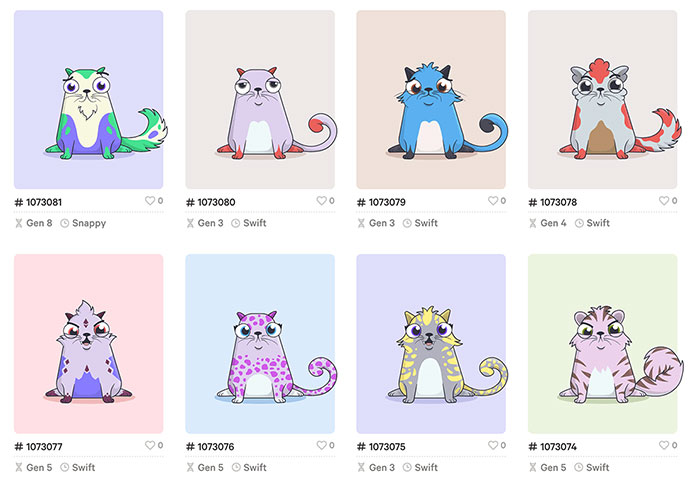This screenshot has width=700, height=486.
Task: Open kitty ID link # 1073080
Action: pos(211,202)
